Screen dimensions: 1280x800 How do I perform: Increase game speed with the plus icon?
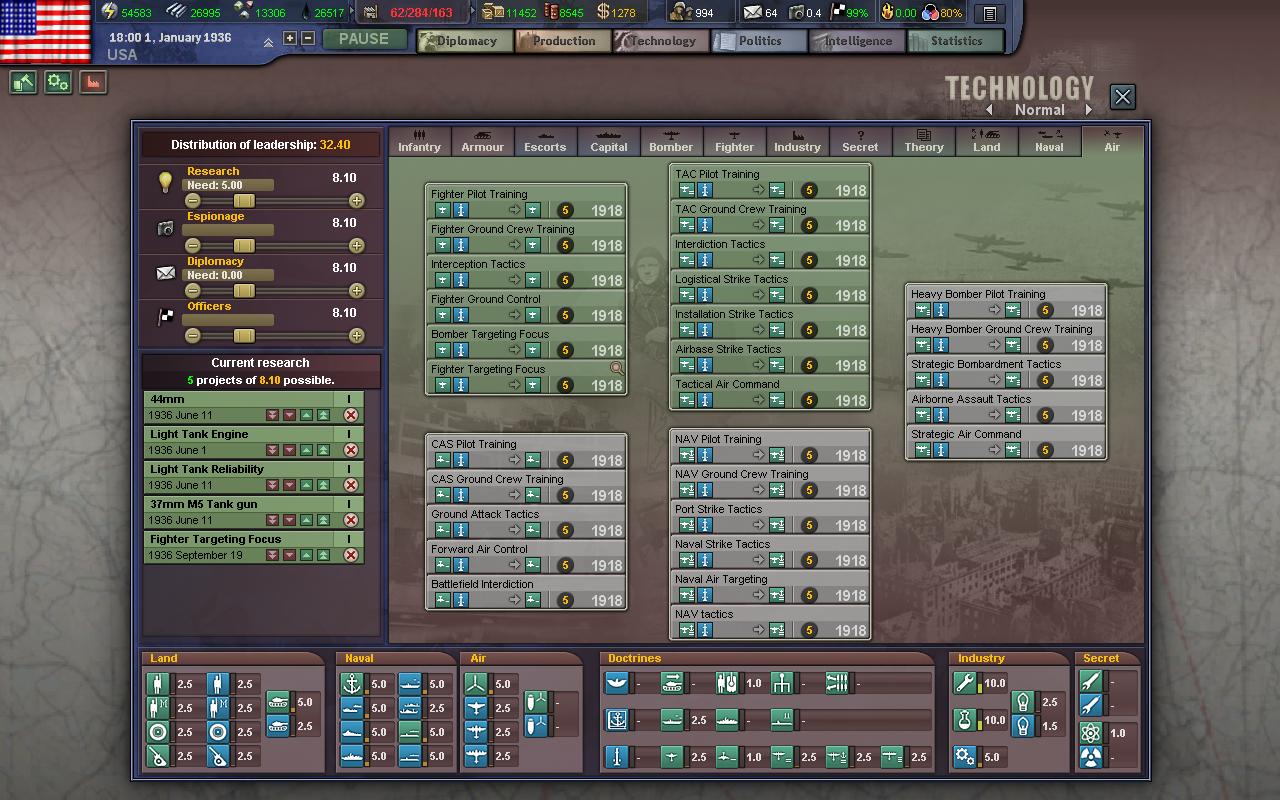point(290,38)
